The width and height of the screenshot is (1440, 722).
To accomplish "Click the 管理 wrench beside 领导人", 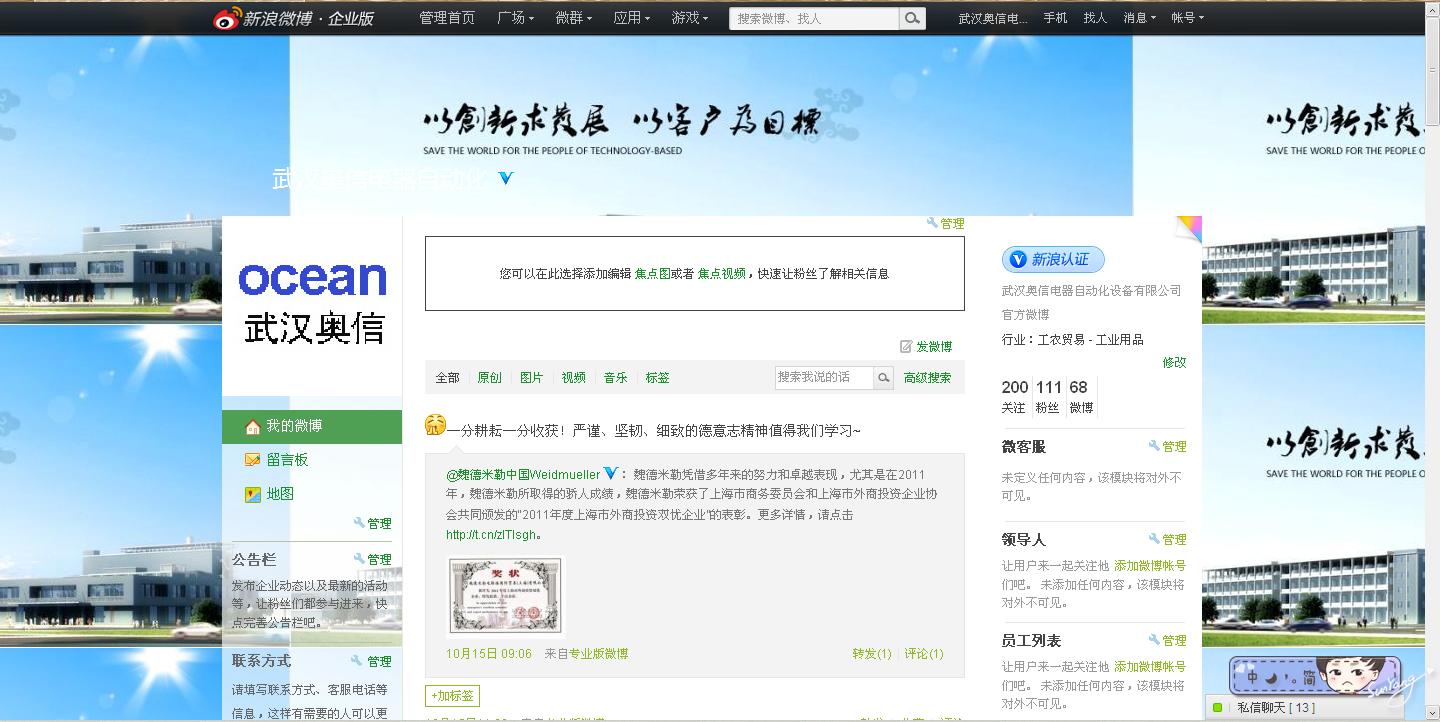I will click(1167, 539).
